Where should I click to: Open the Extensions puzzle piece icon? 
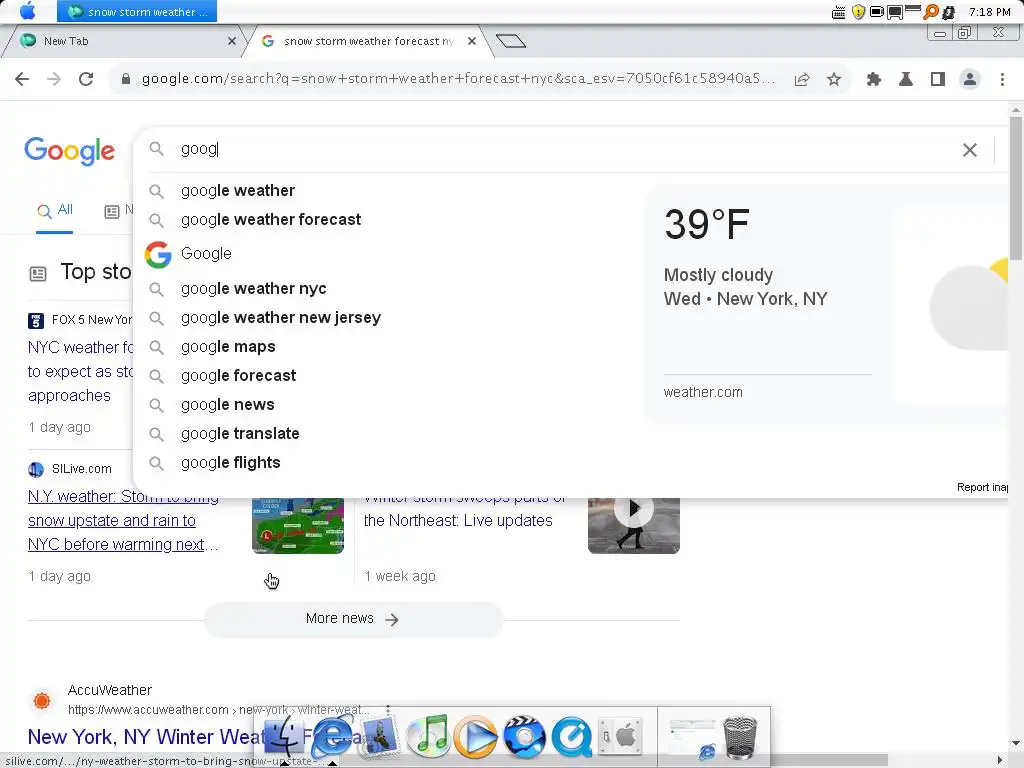click(874, 79)
